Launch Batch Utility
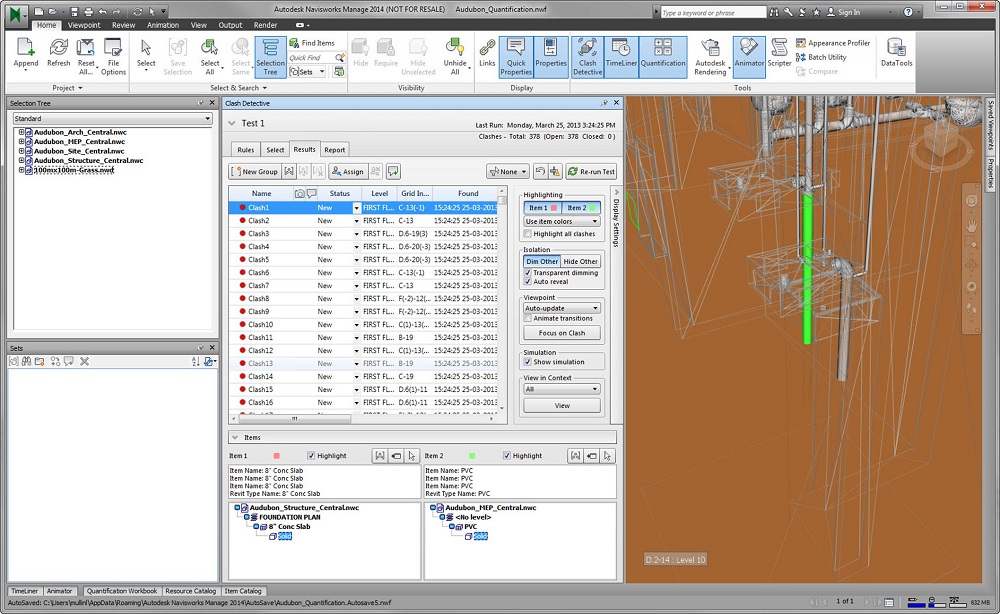This screenshot has height=614, width=1000. (x=821, y=57)
